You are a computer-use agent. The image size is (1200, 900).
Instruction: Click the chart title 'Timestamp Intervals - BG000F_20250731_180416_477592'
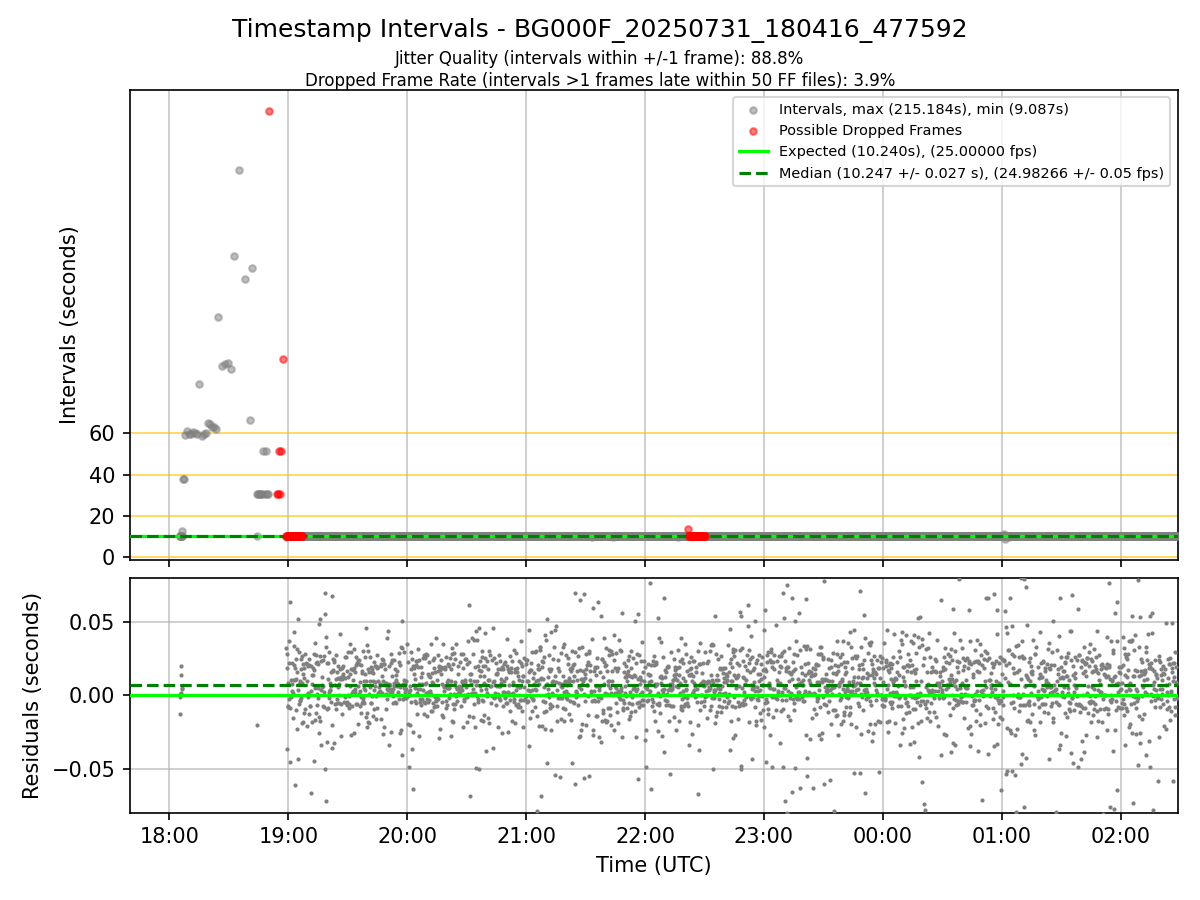[599, 29]
